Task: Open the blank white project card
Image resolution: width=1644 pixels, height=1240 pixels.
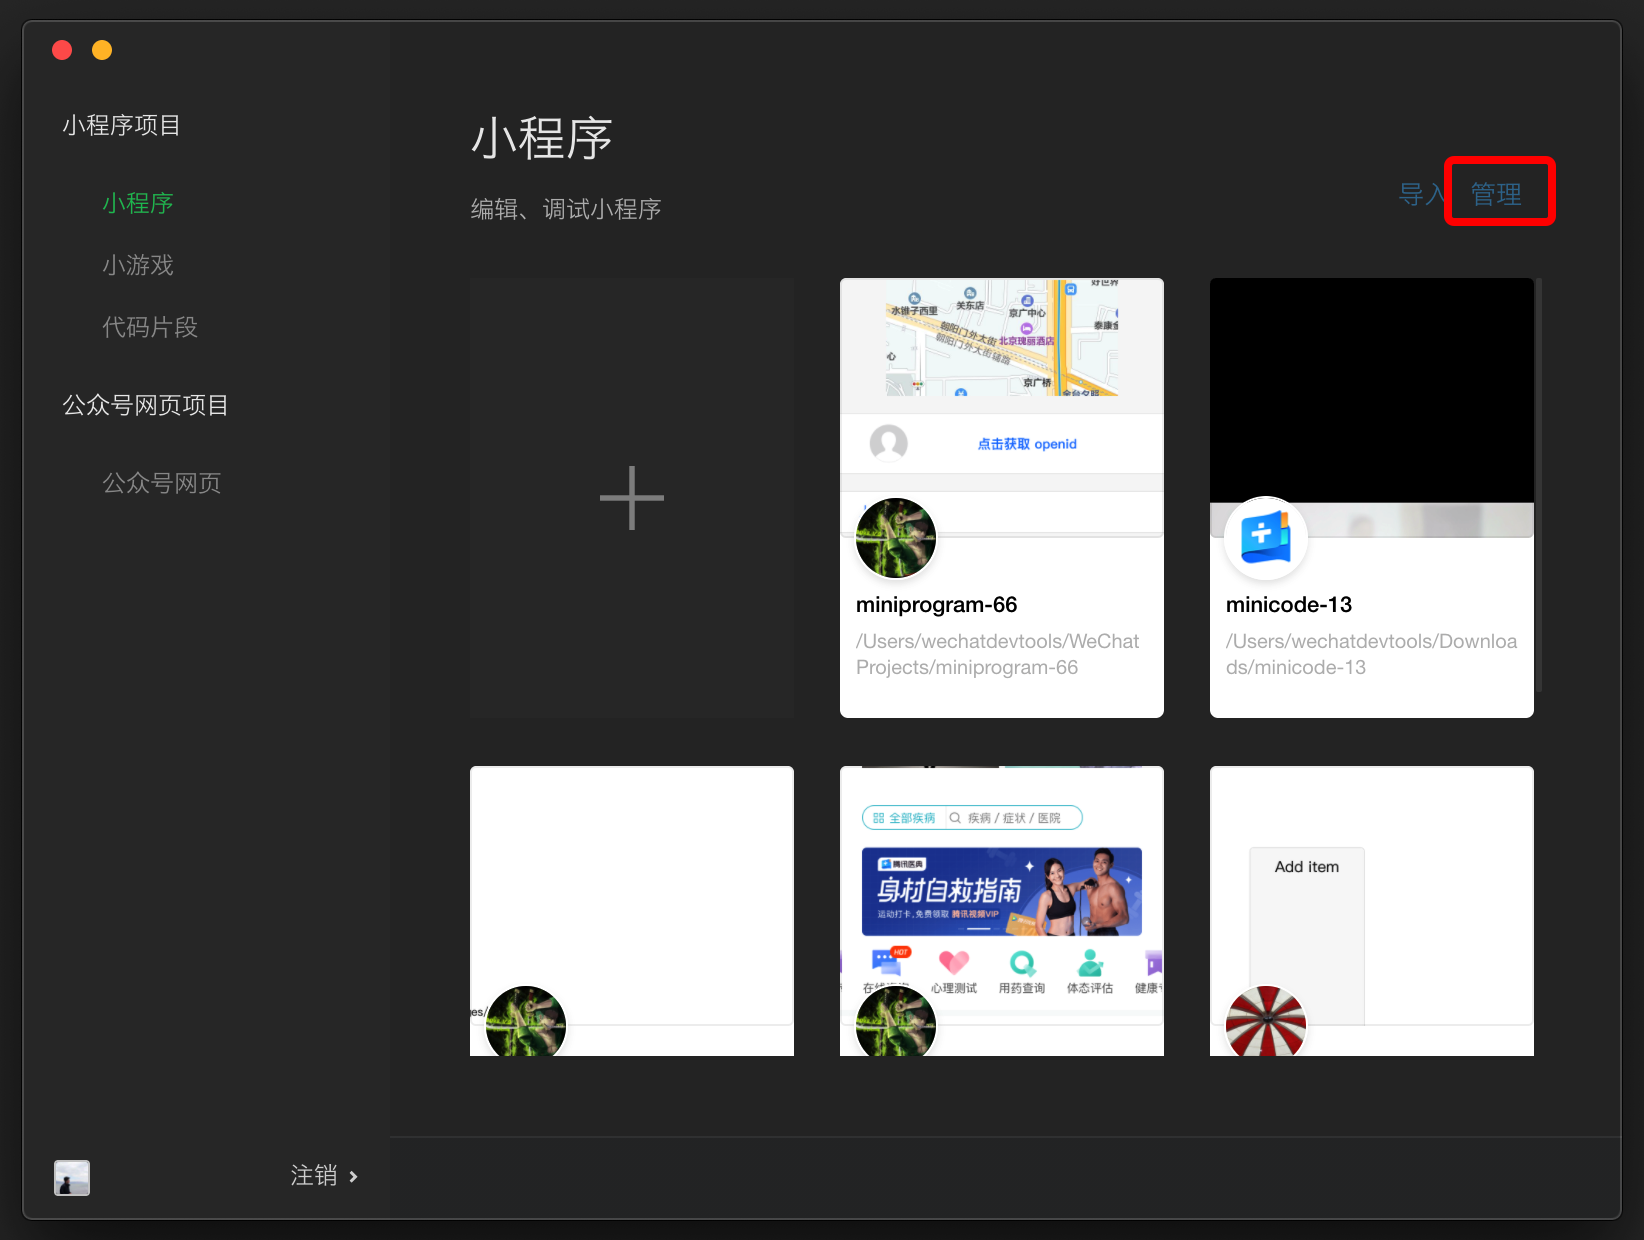Action: [632, 911]
